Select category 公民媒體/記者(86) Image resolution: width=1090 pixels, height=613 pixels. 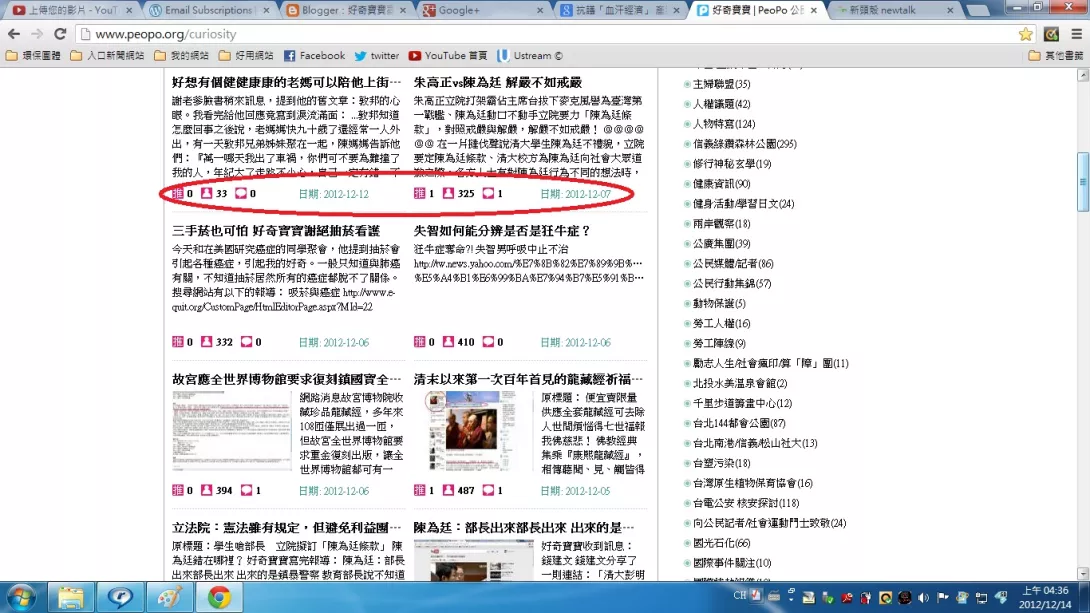pyautogui.click(x=733, y=264)
